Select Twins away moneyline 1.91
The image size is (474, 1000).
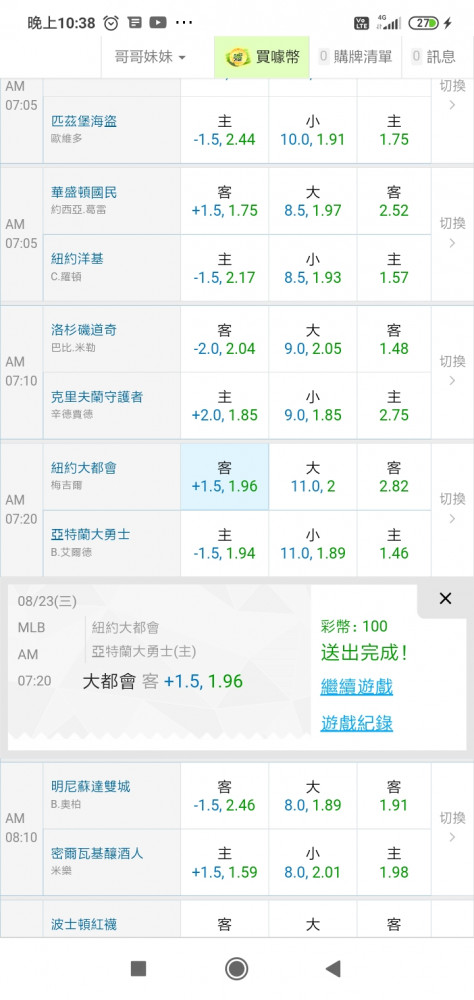[394, 795]
